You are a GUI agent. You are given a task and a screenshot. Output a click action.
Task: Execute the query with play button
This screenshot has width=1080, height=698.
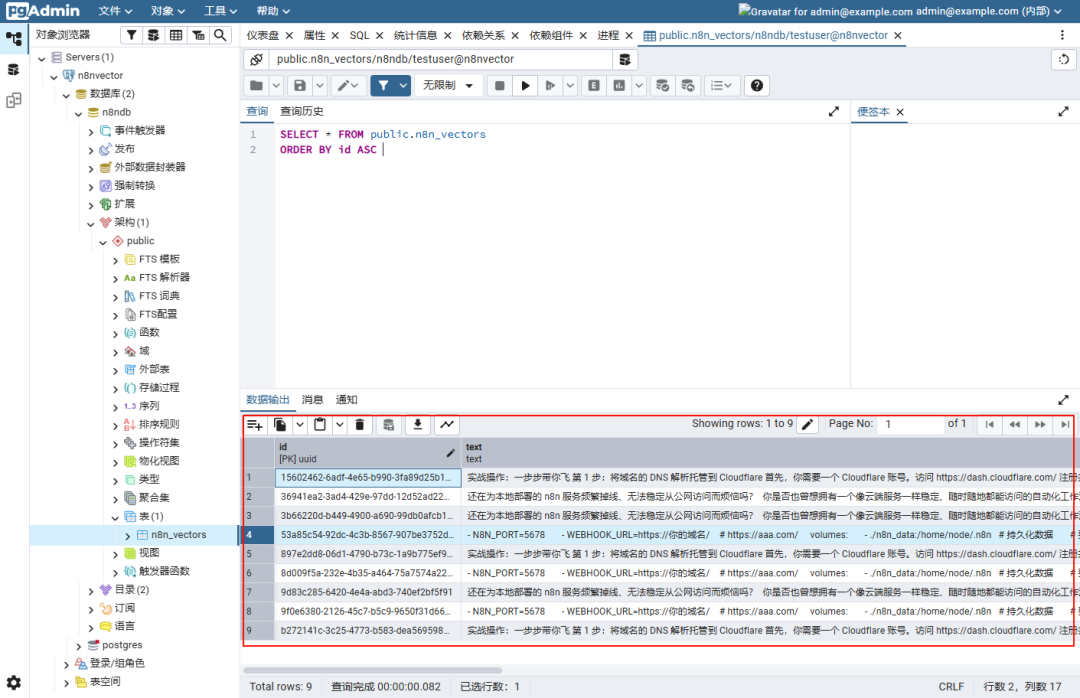click(x=526, y=85)
